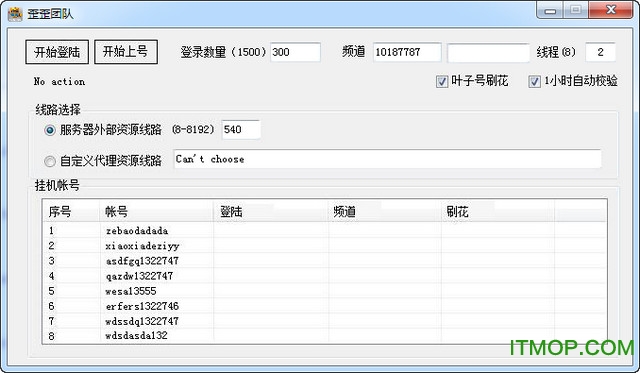Focus the 登录数量 field showing 300

tap(295, 52)
